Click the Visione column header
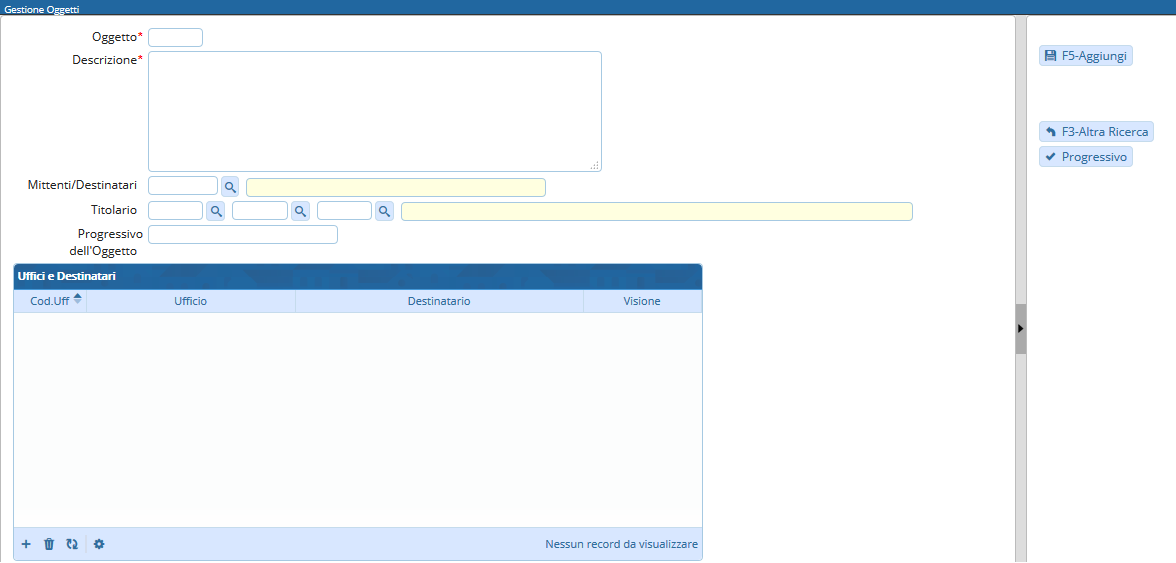 point(642,301)
